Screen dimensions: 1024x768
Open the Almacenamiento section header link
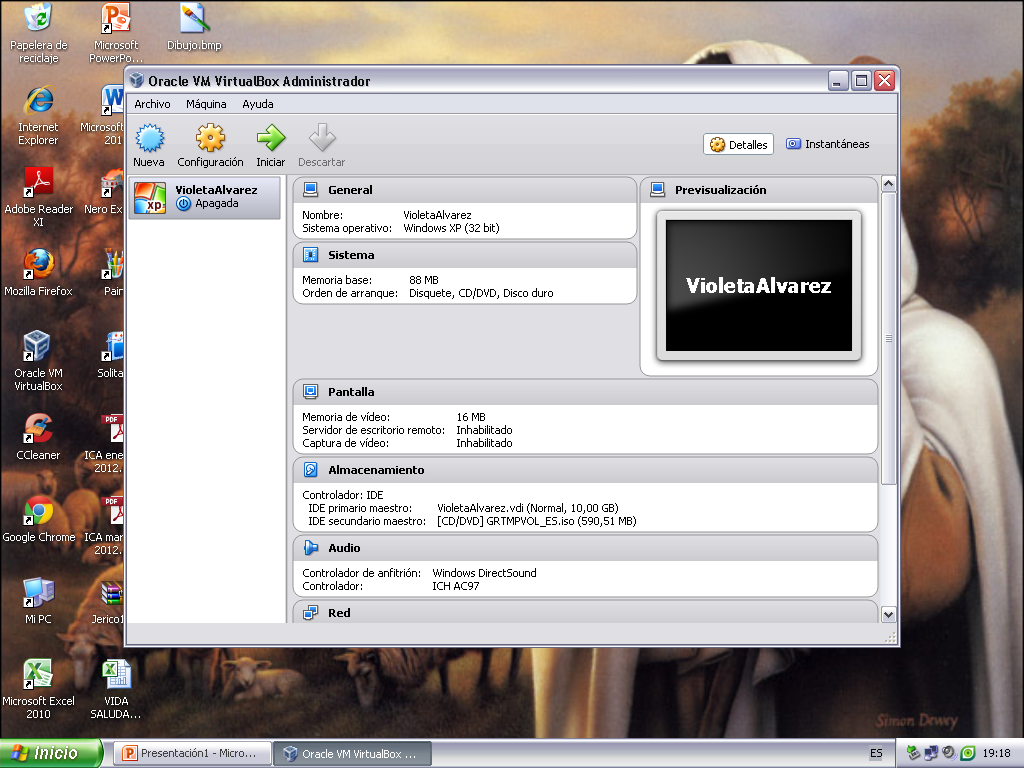pos(376,470)
